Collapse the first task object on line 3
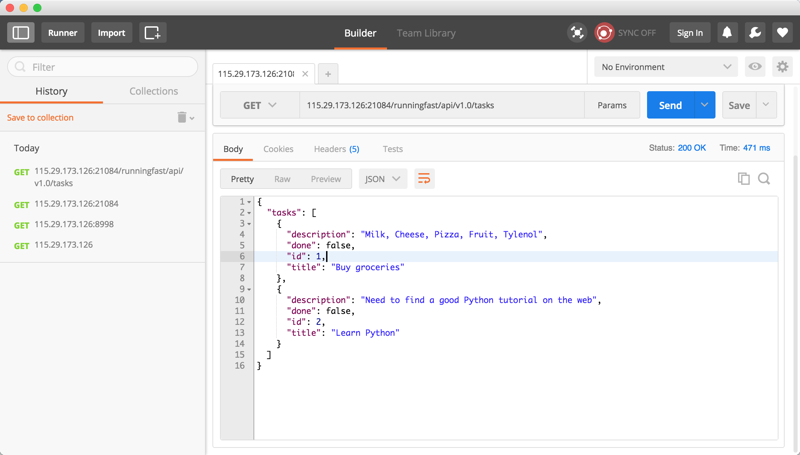Screen dimensions: 800x455 pyautogui.click(x=249, y=224)
